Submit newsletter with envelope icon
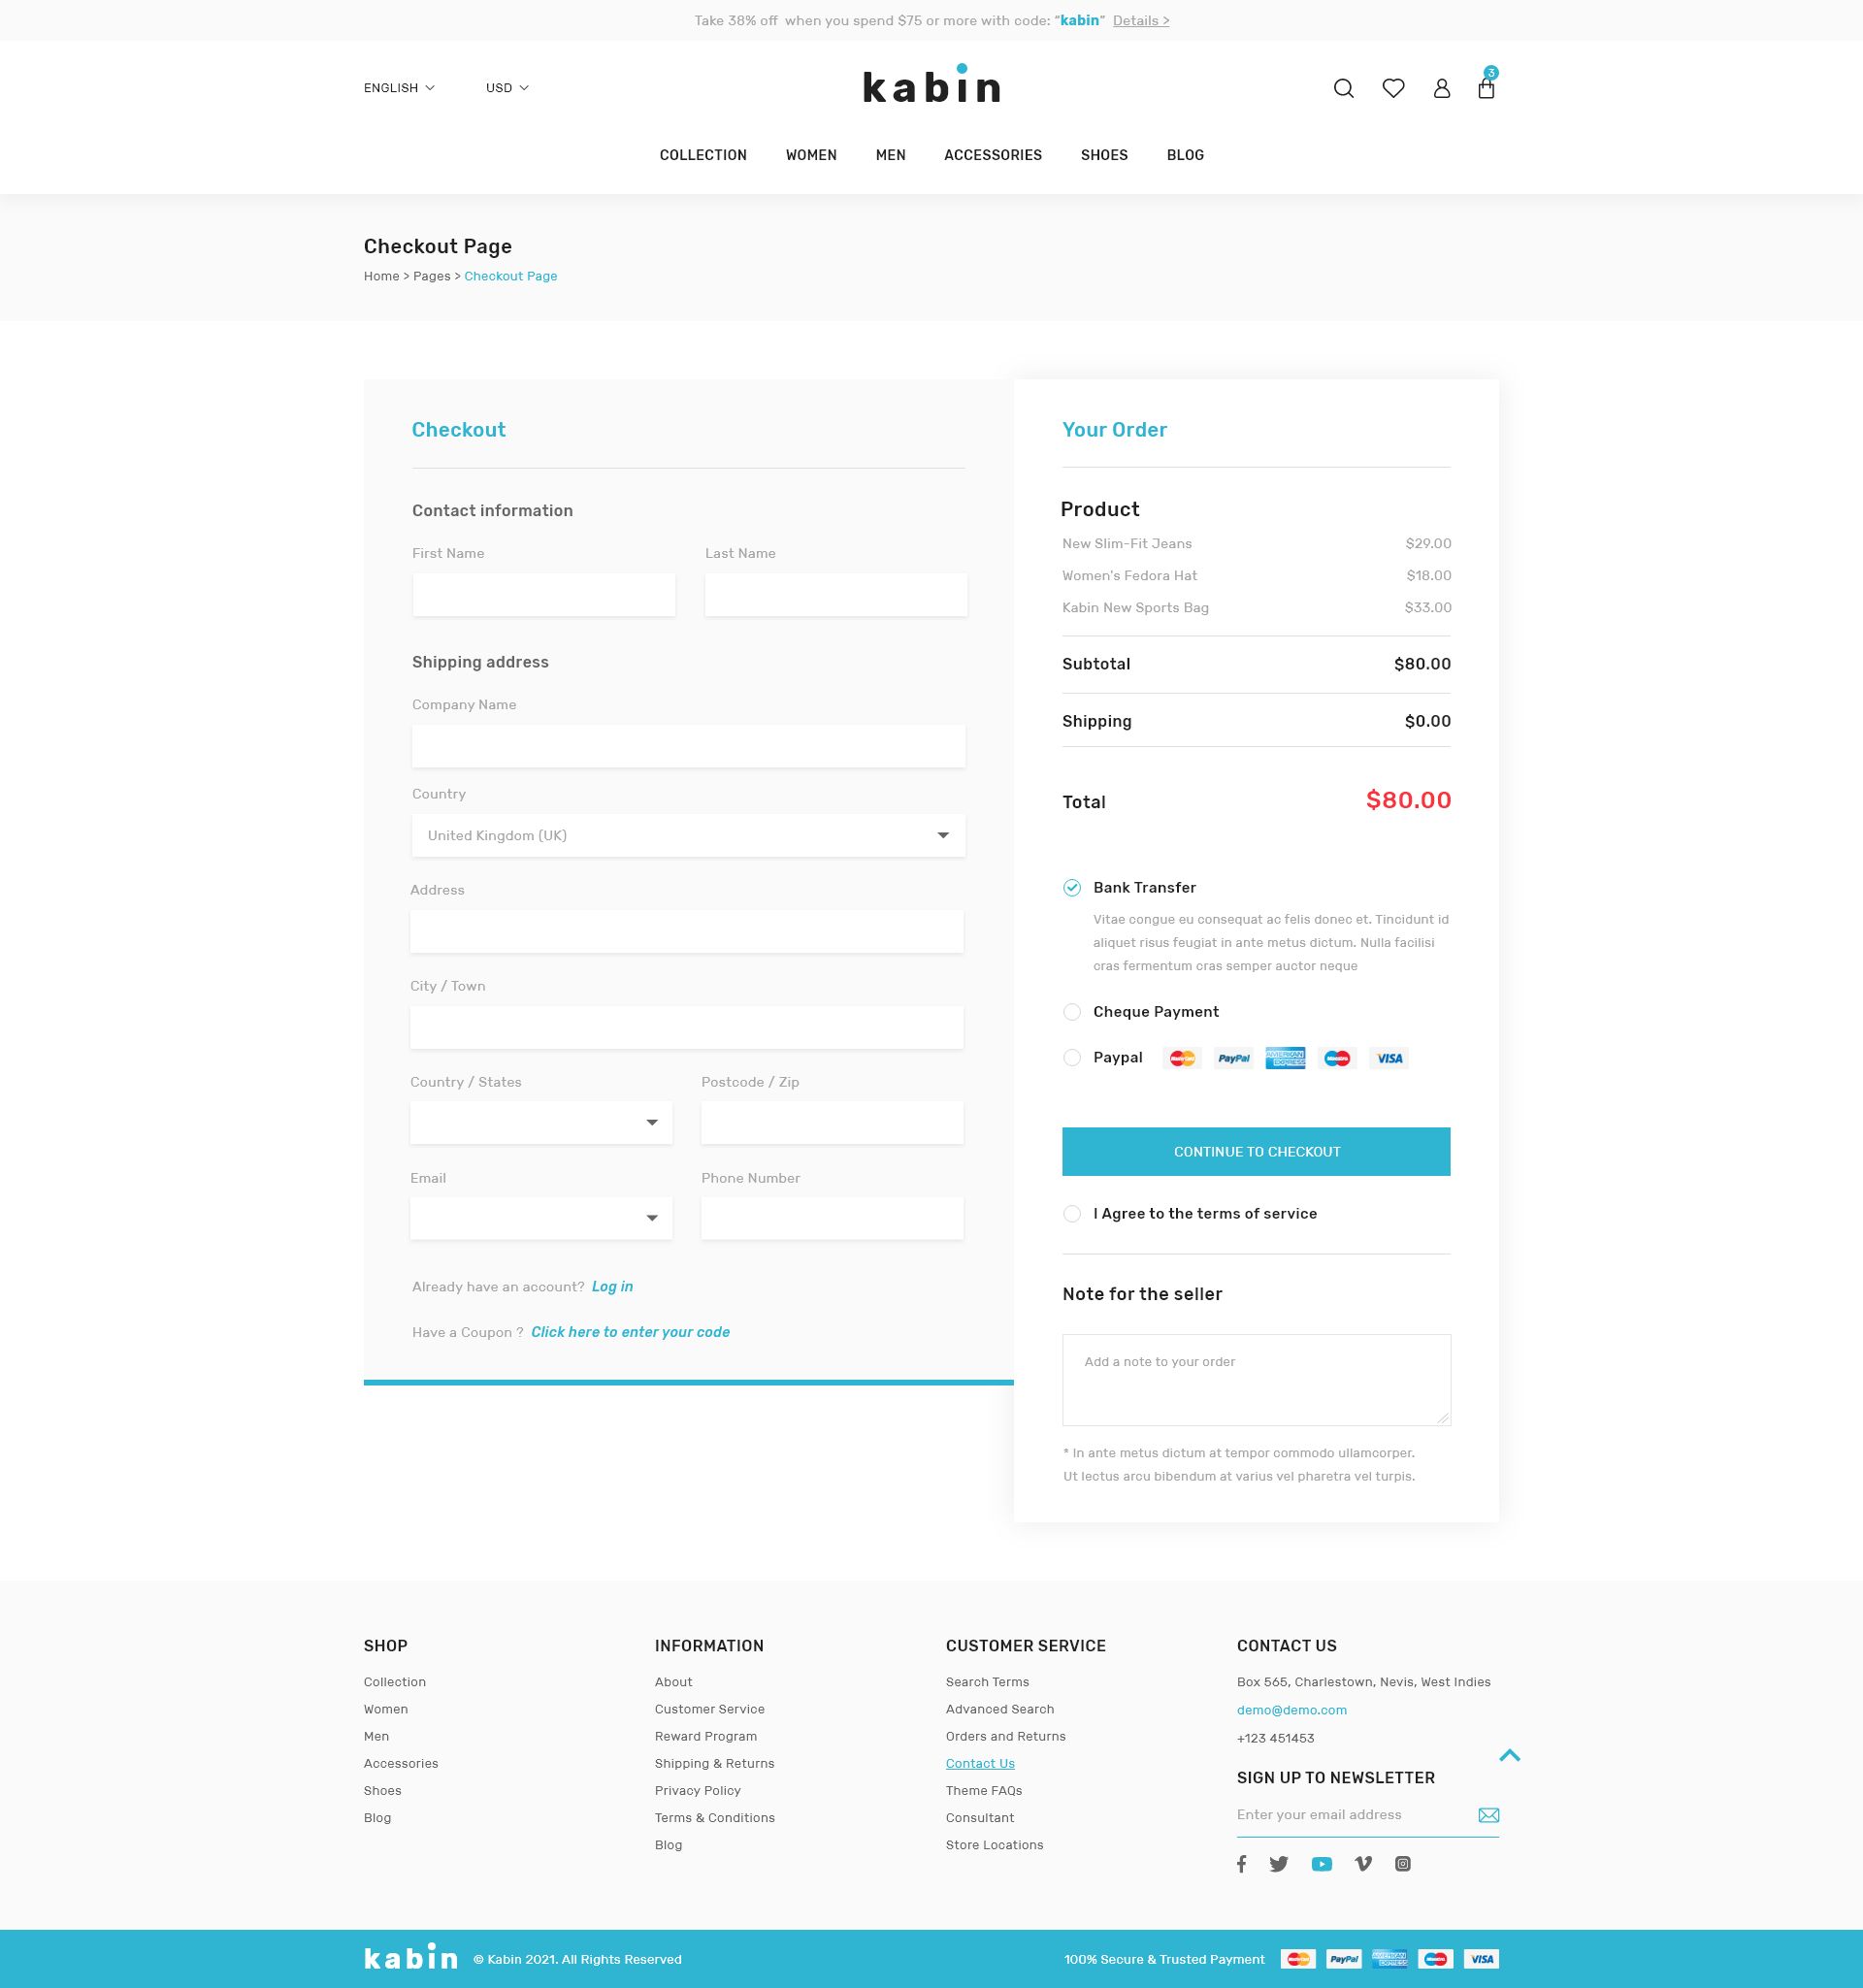 pos(1488,1815)
